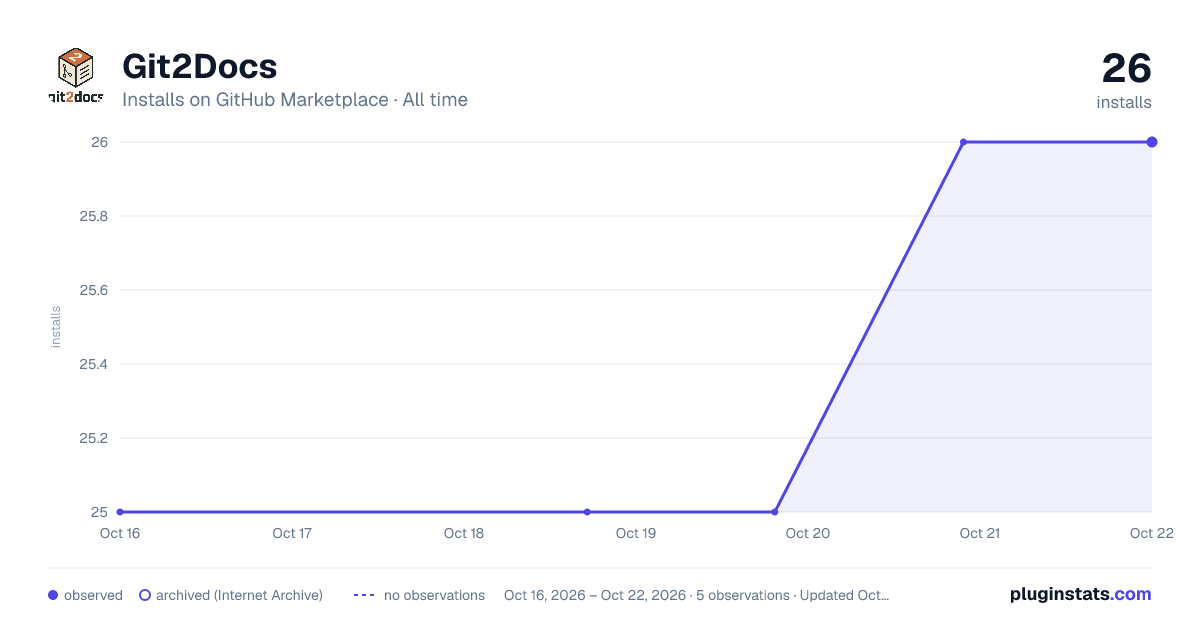Click the date range text 'Oct 16, 2026 – Oct 22, 2026'
The image size is (1200, 630).
(x=595, y=595)
